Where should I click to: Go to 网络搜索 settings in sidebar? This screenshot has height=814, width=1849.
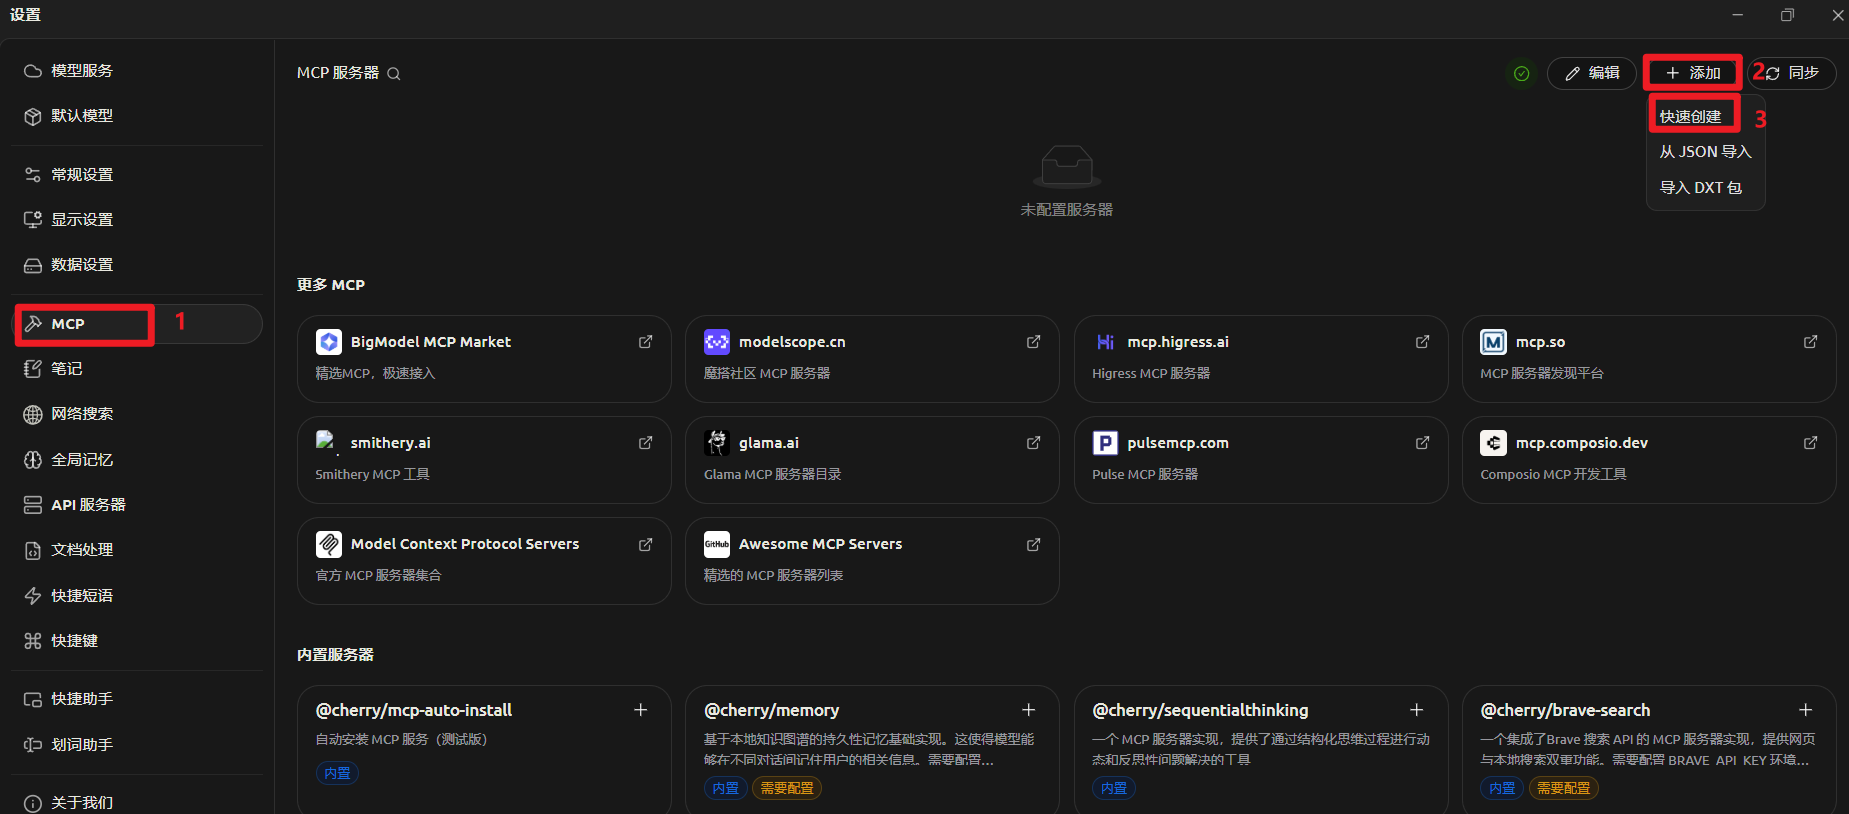click(x=82, y=414)
